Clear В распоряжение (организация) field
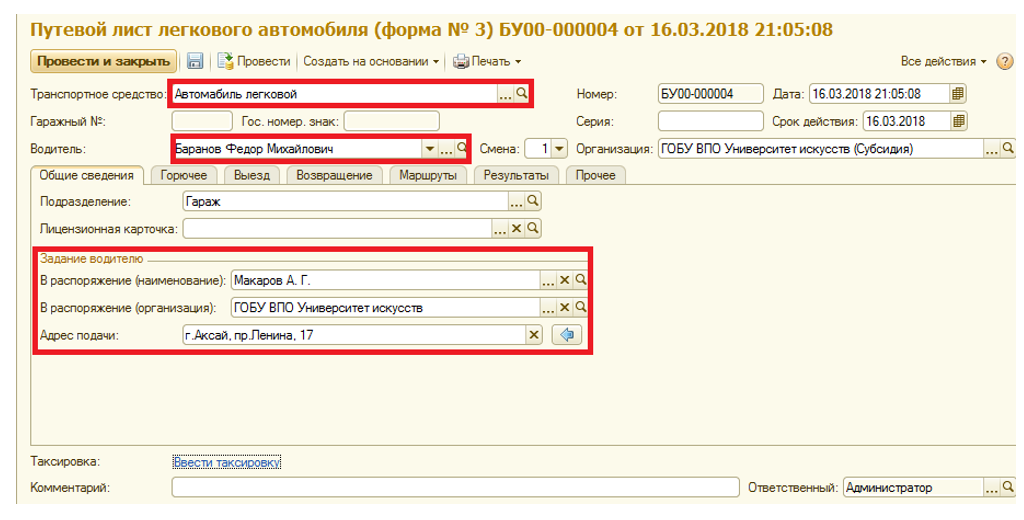This screenshot has height=520, width=1024. (x=564, y=308)
